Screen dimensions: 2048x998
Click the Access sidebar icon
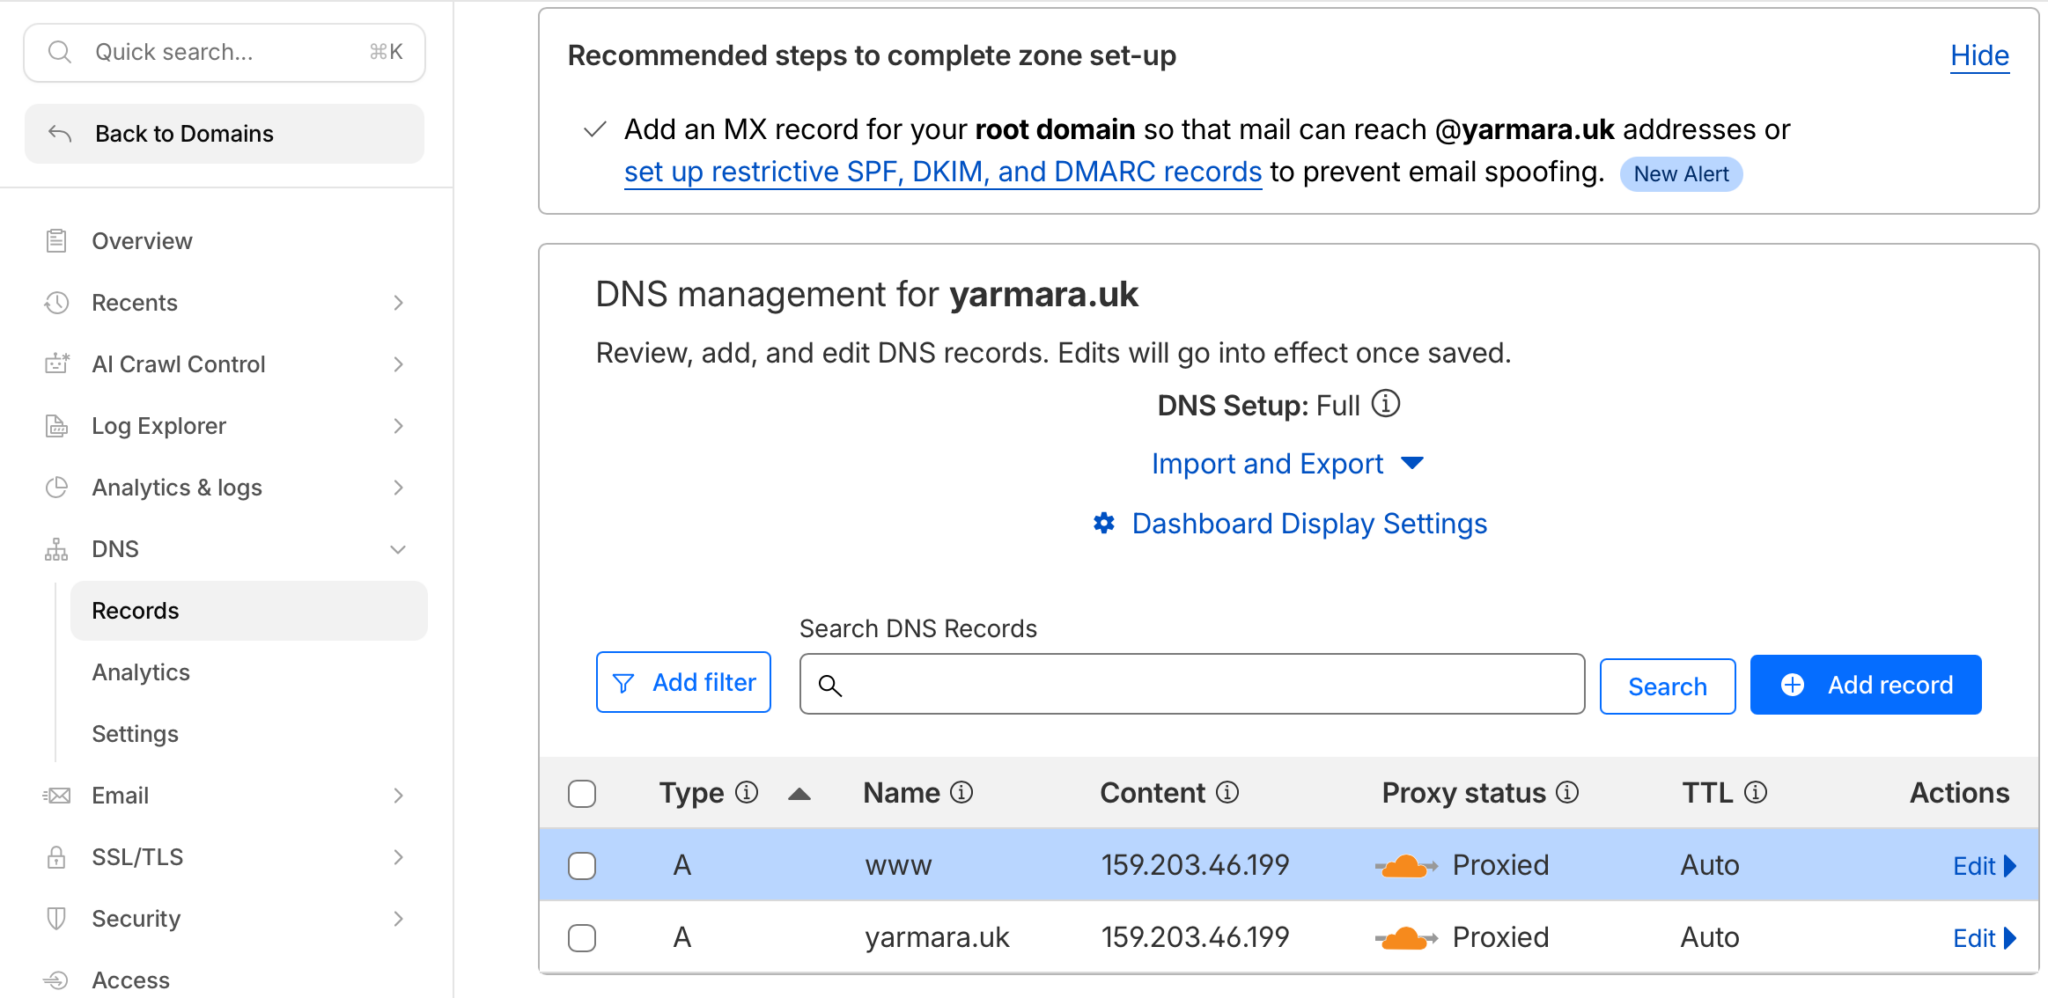point(57,980)
